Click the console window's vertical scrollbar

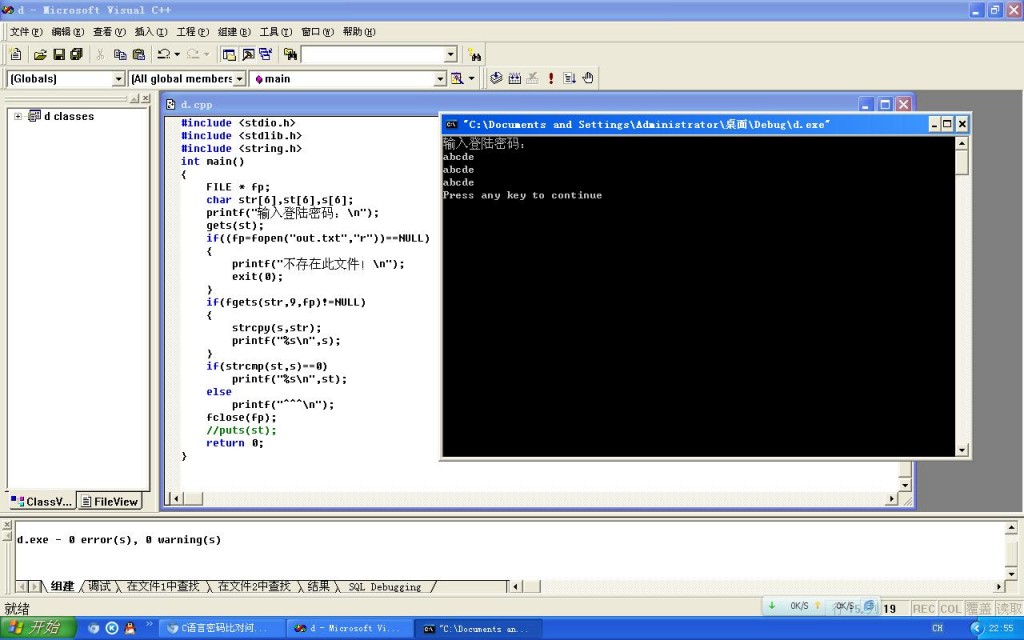(962, 300)
